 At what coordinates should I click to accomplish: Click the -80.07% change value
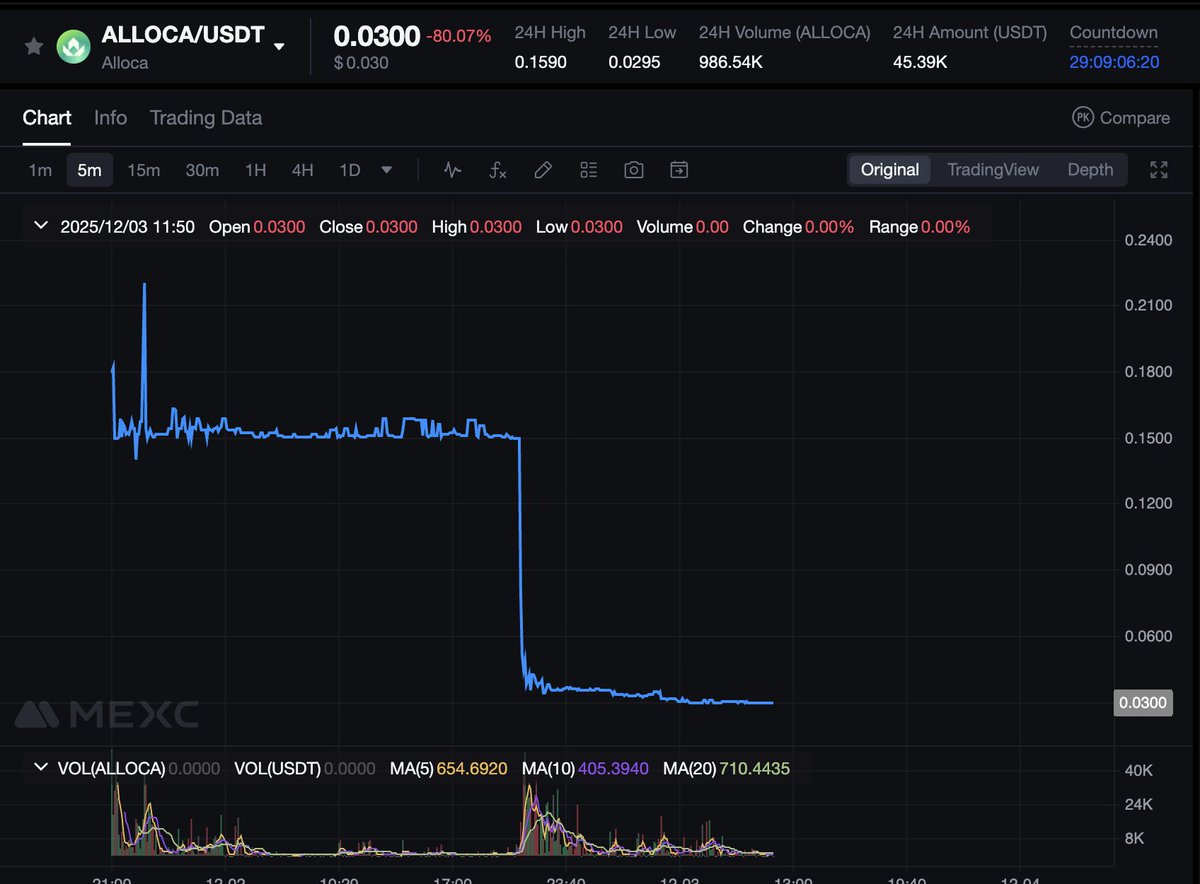pos(459,37)
